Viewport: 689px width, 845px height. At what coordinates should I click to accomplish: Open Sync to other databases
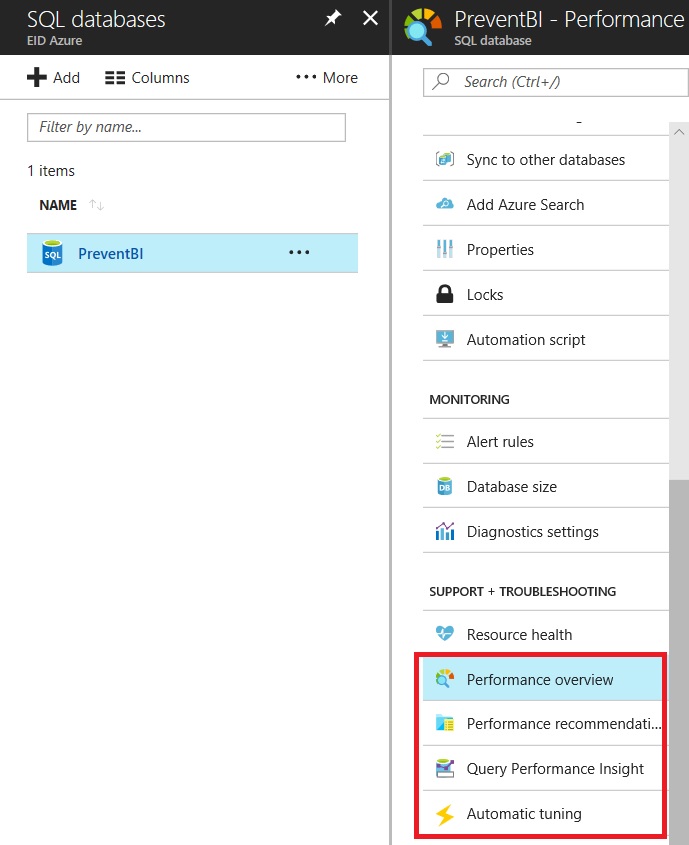click(546, 159)
